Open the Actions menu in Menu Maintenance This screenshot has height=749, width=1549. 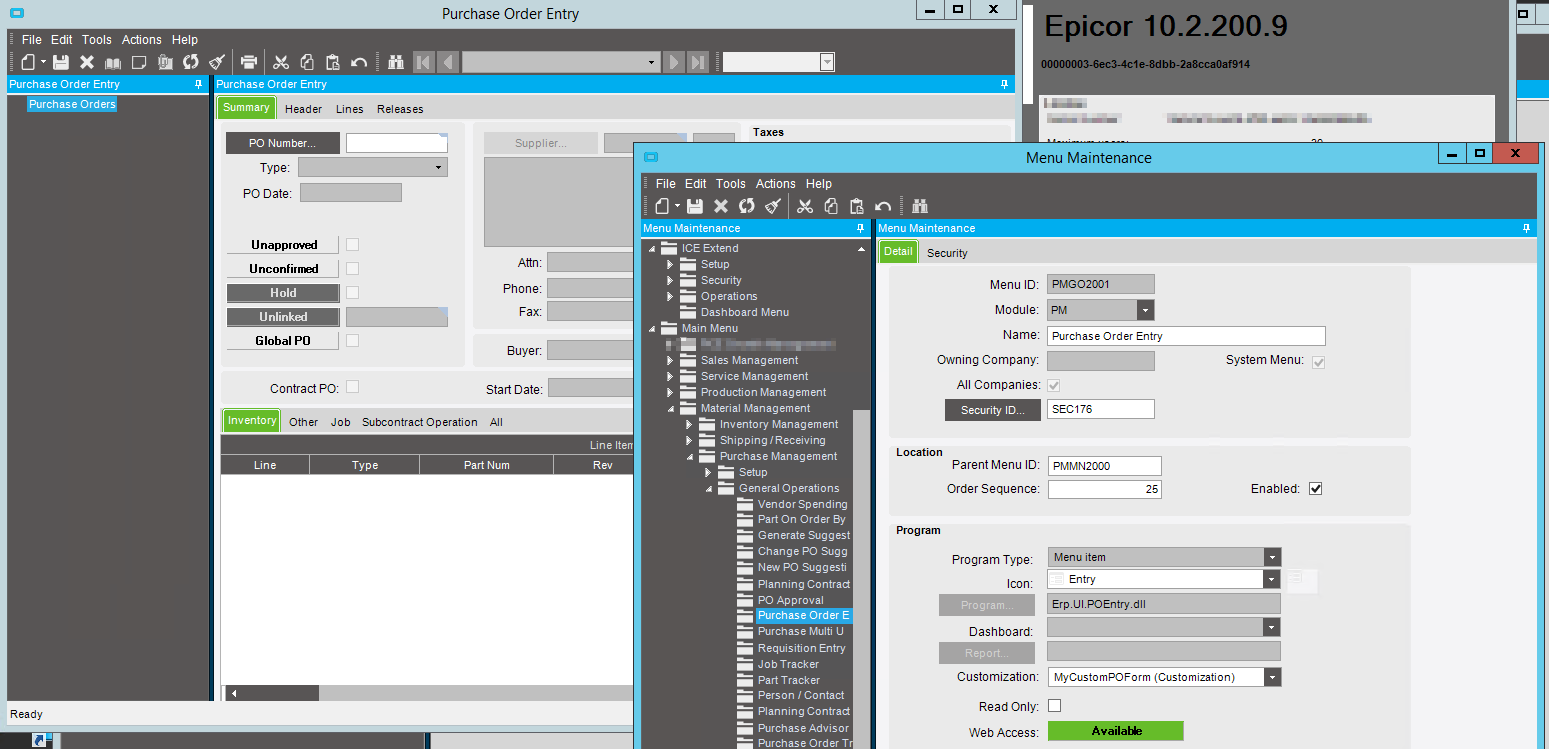[776, 184]
